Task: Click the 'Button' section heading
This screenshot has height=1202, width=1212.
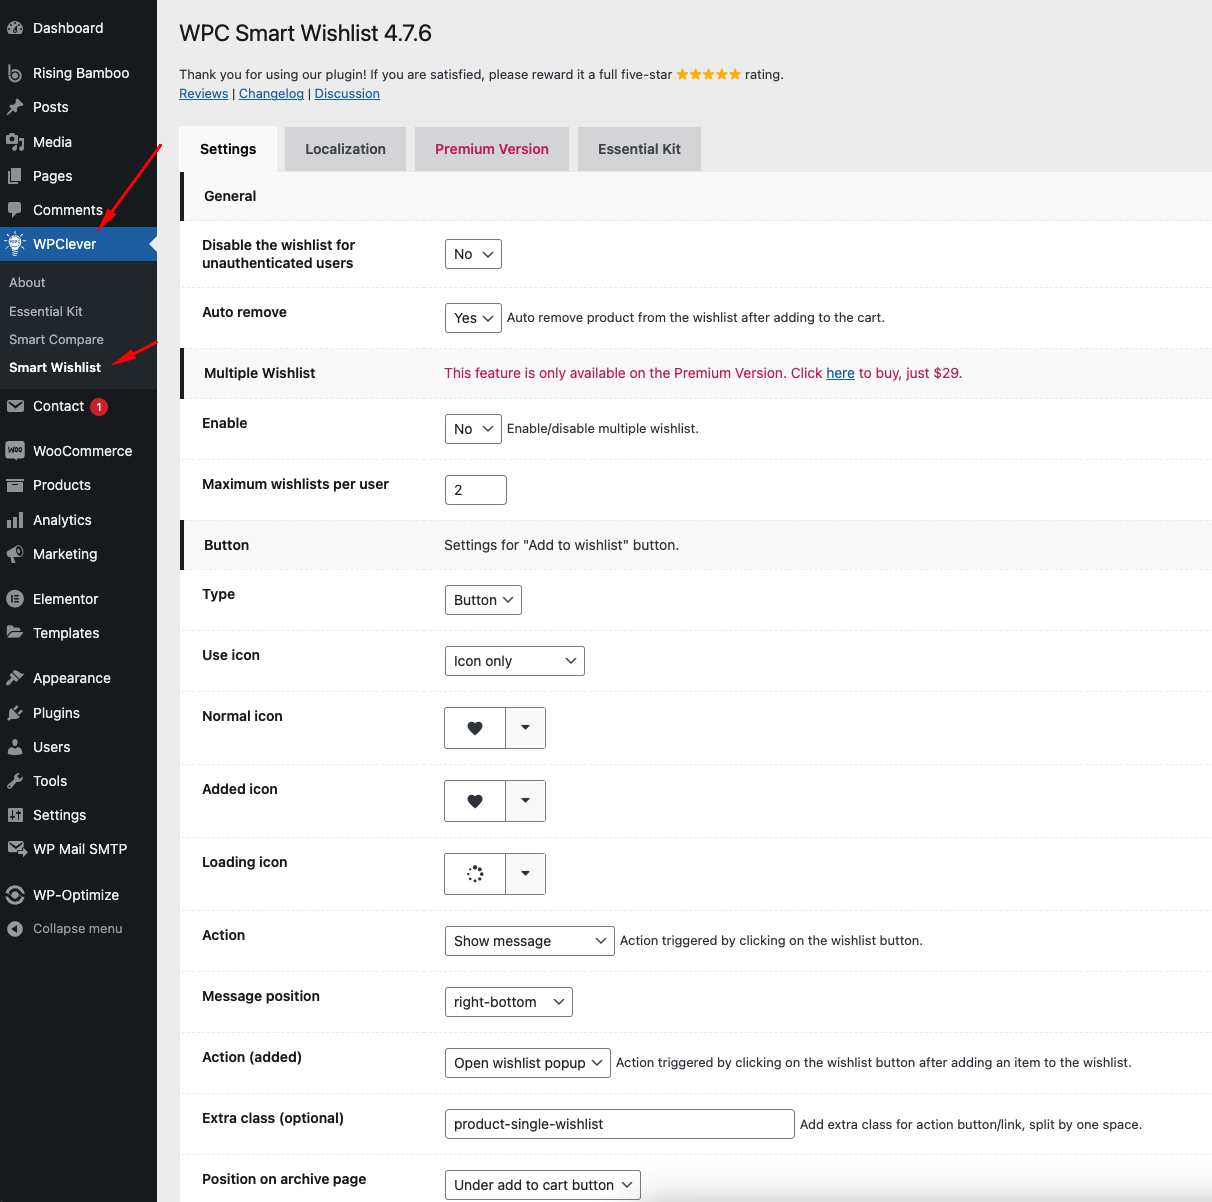Action: 226,545
